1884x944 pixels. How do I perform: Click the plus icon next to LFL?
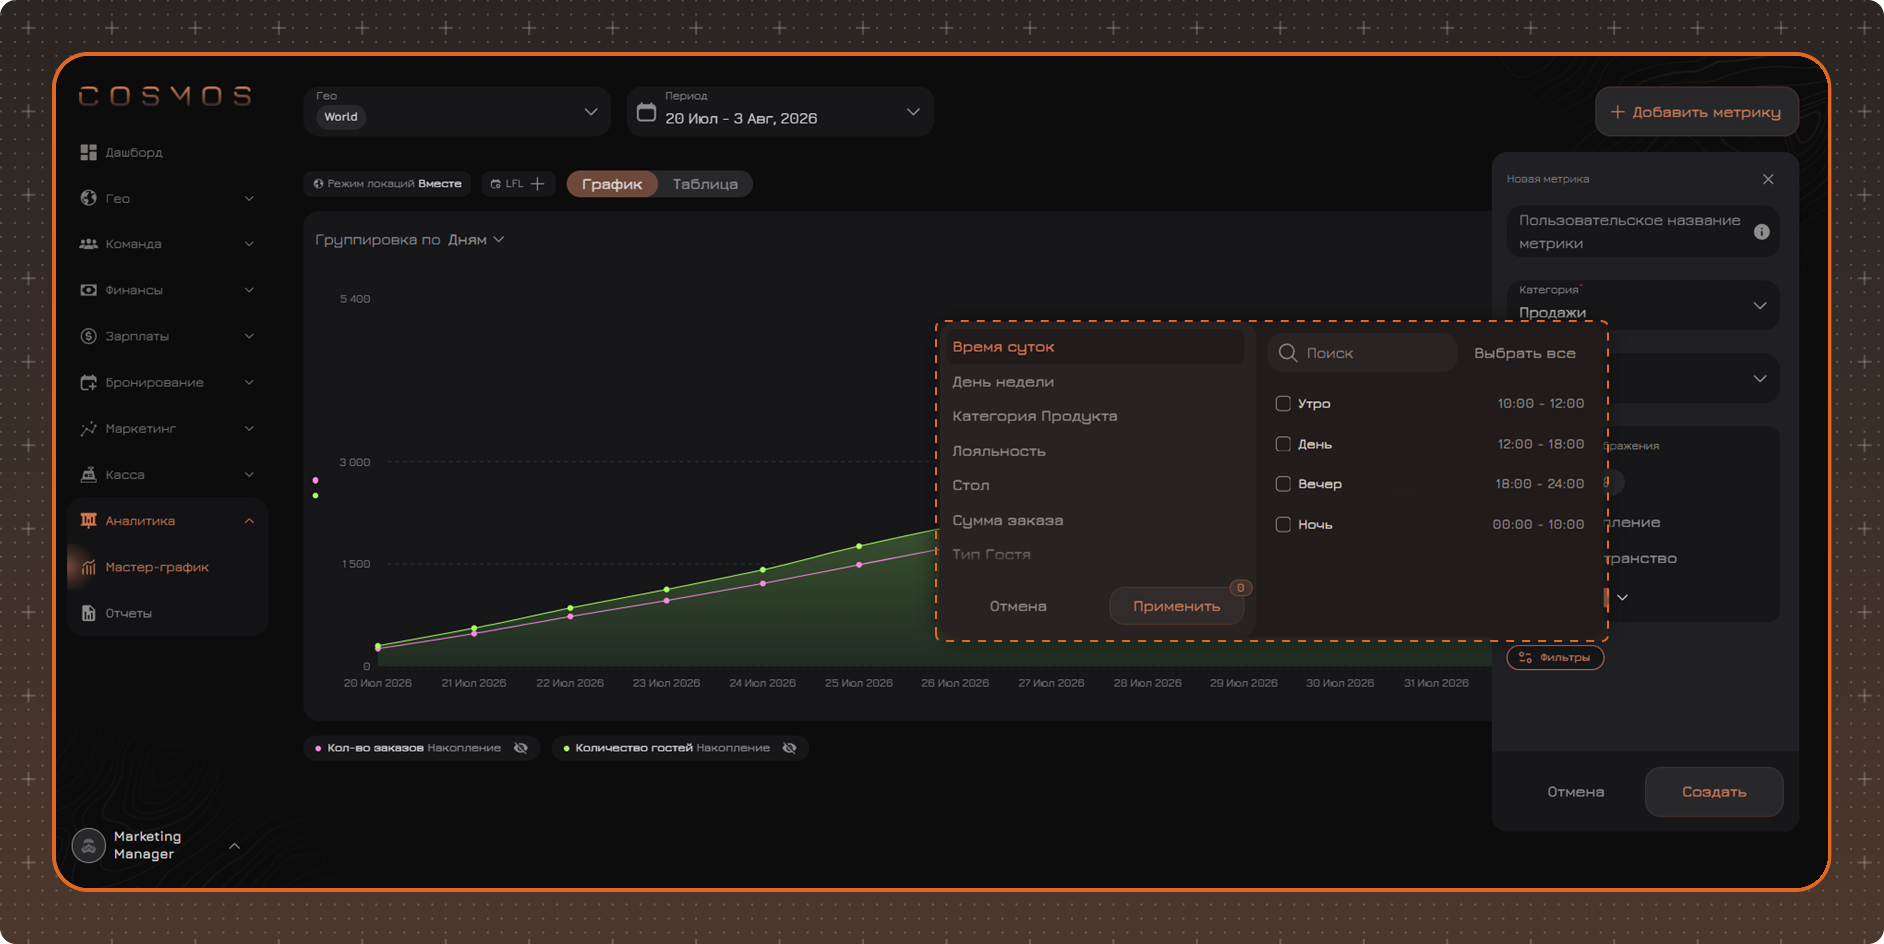tap(537, 184)
